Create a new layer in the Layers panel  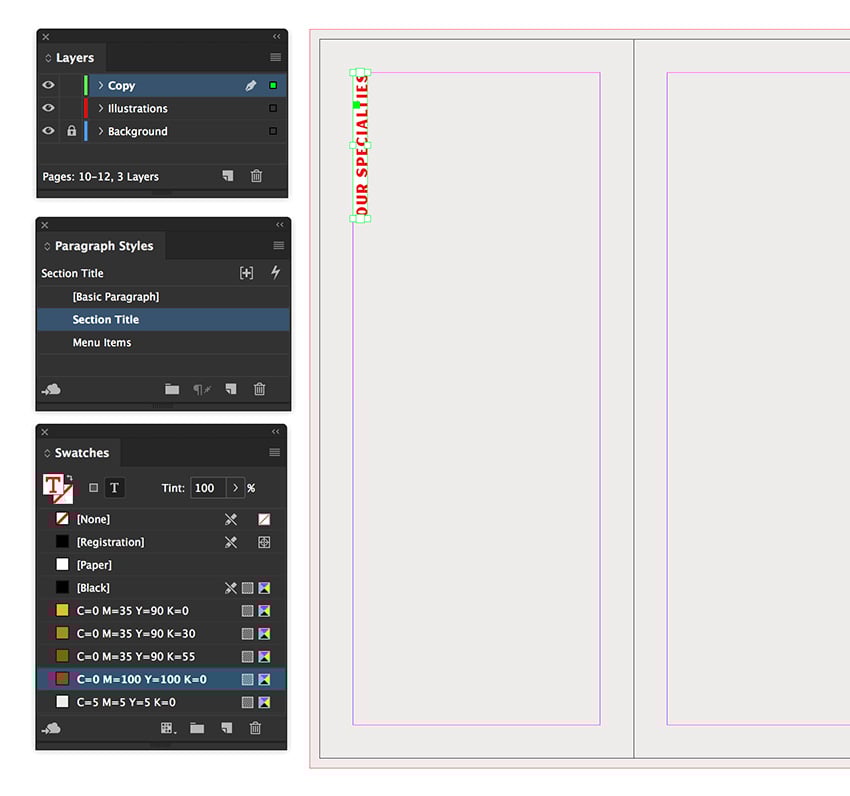point(228,176)
